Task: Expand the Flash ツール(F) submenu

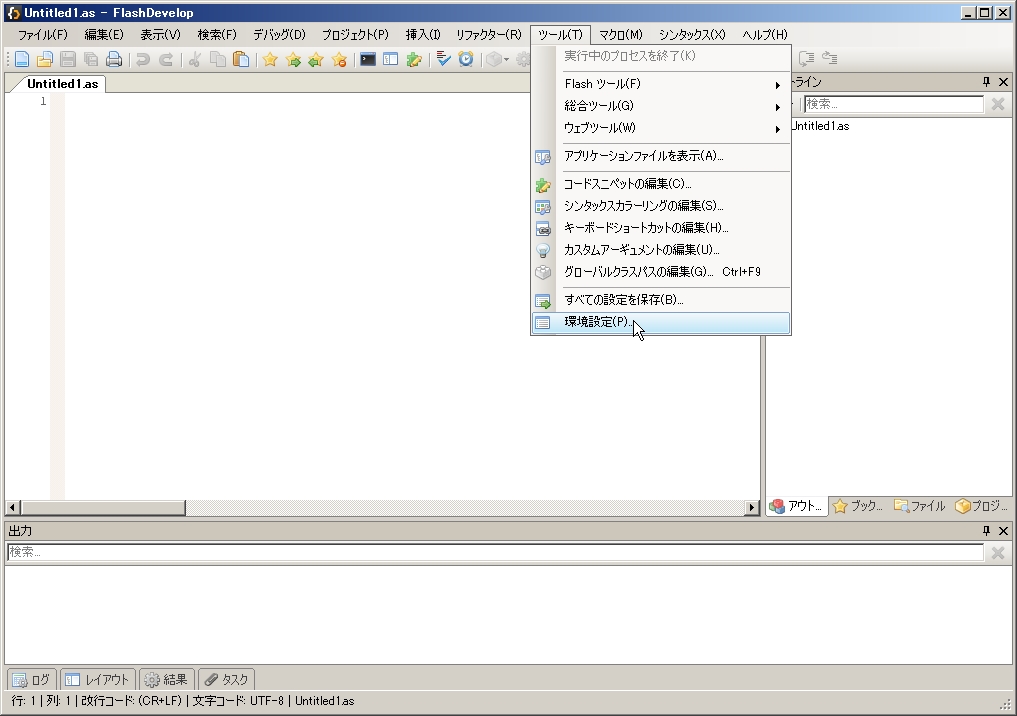Action: coord(661,84)
